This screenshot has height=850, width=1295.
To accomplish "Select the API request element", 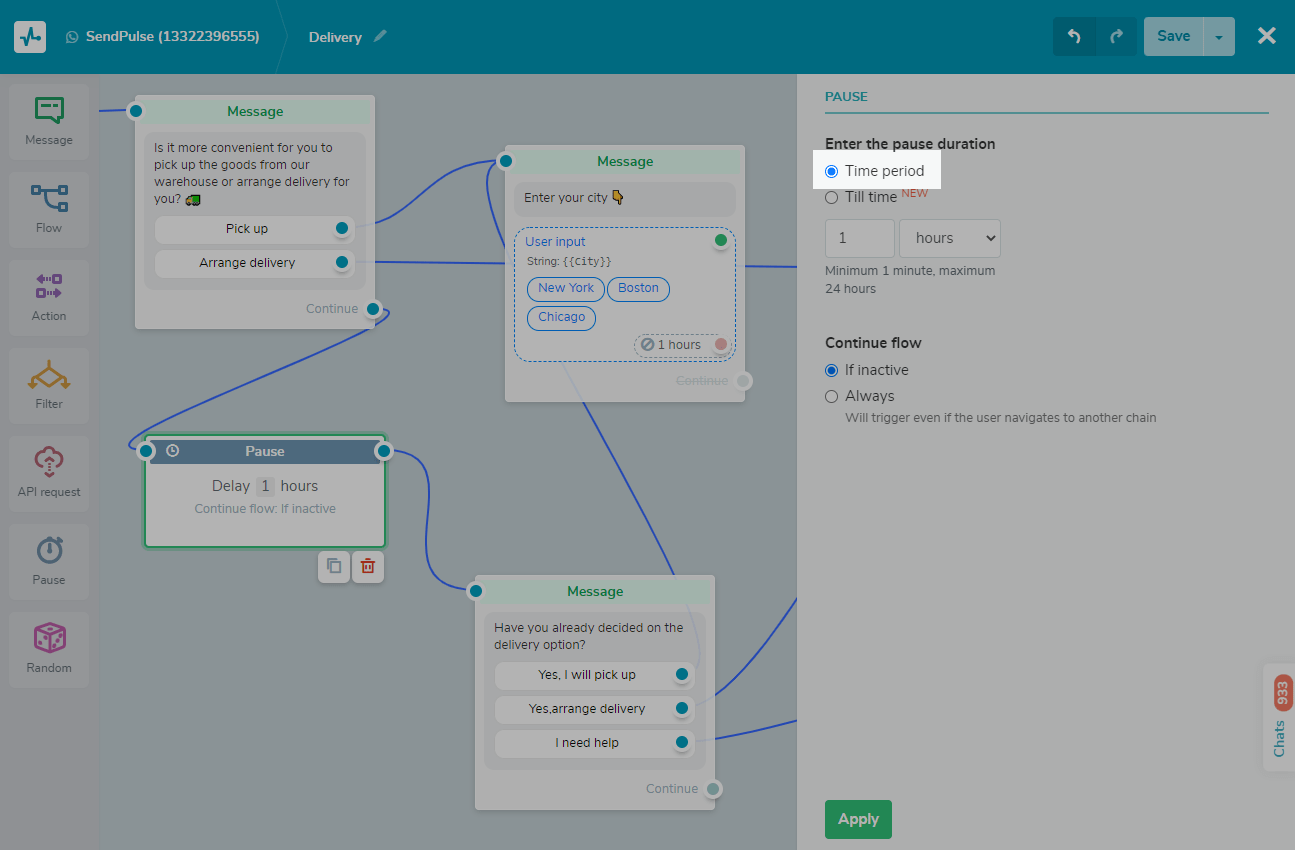I will (49, 474).
